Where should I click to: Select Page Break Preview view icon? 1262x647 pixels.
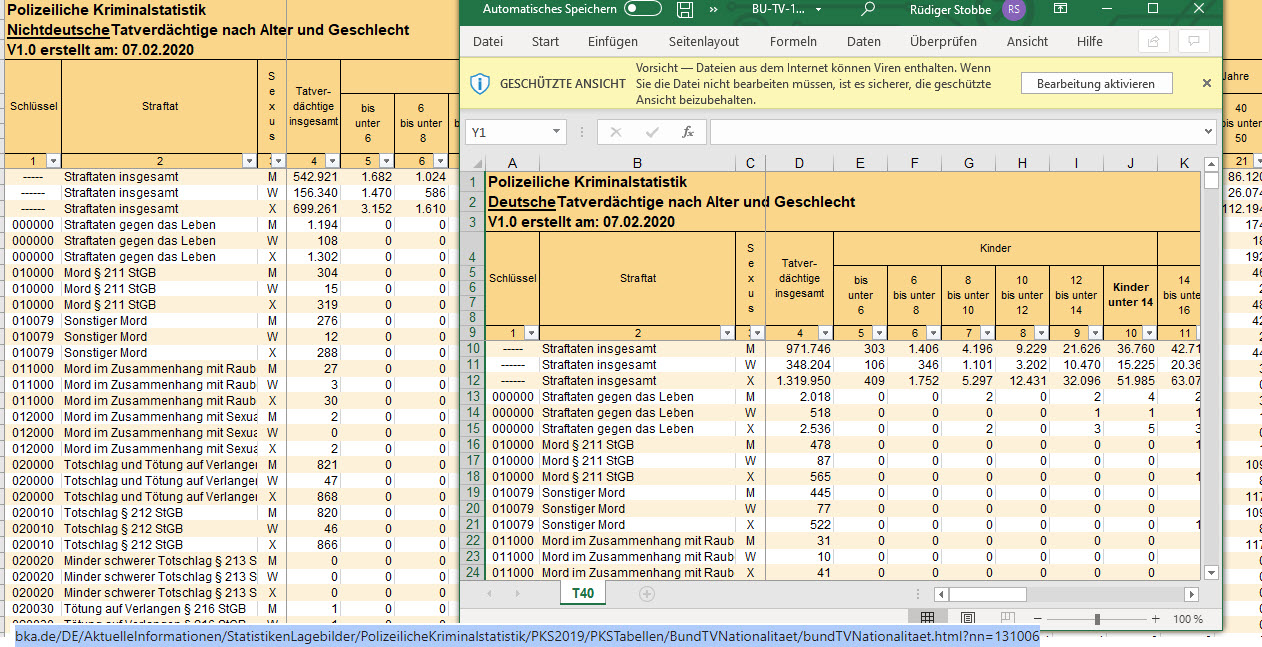pyautogui.click(x=1008, y=619)
